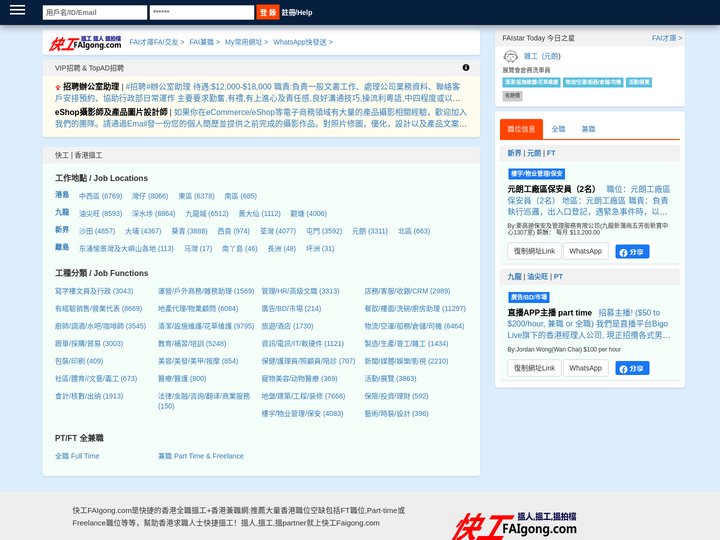Click WhatsApp button for 元朗工廠區保安員 job
The width and height of the screenshot is (720, 540).
coord(585,251)
